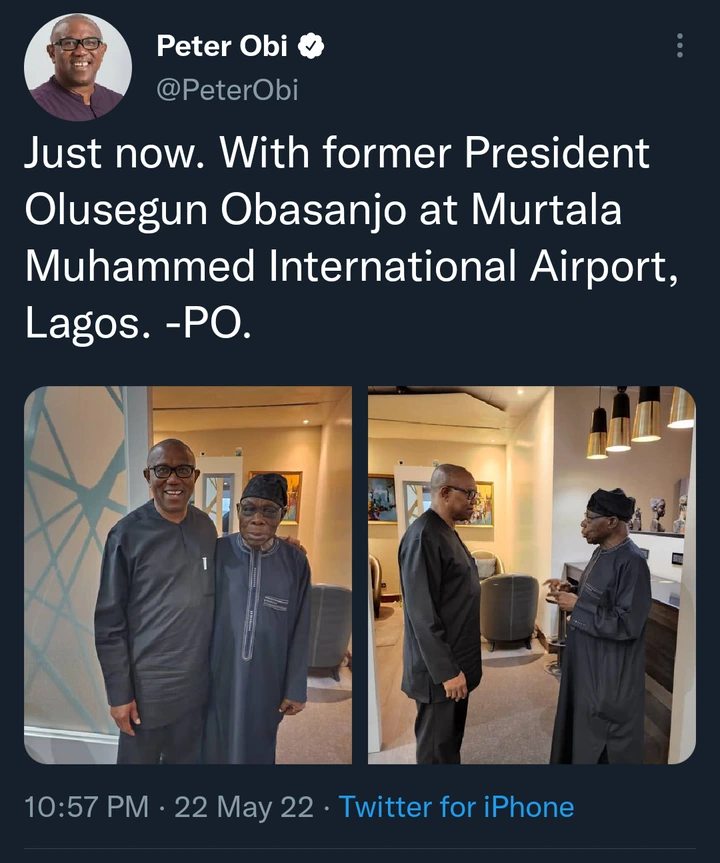Click the 22 May 22 date
Image resolution: width=720 pixels, height=863 pixels.
point(244,807)
